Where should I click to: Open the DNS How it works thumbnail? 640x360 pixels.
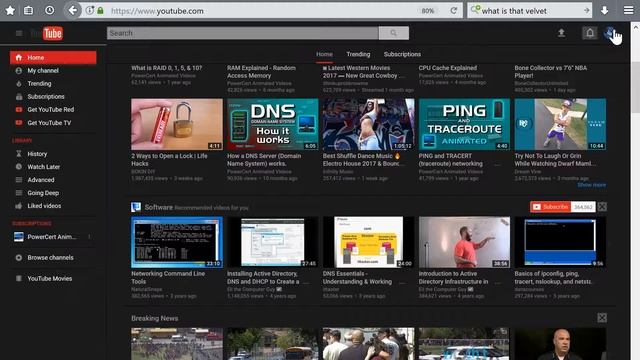coord(273,124)
